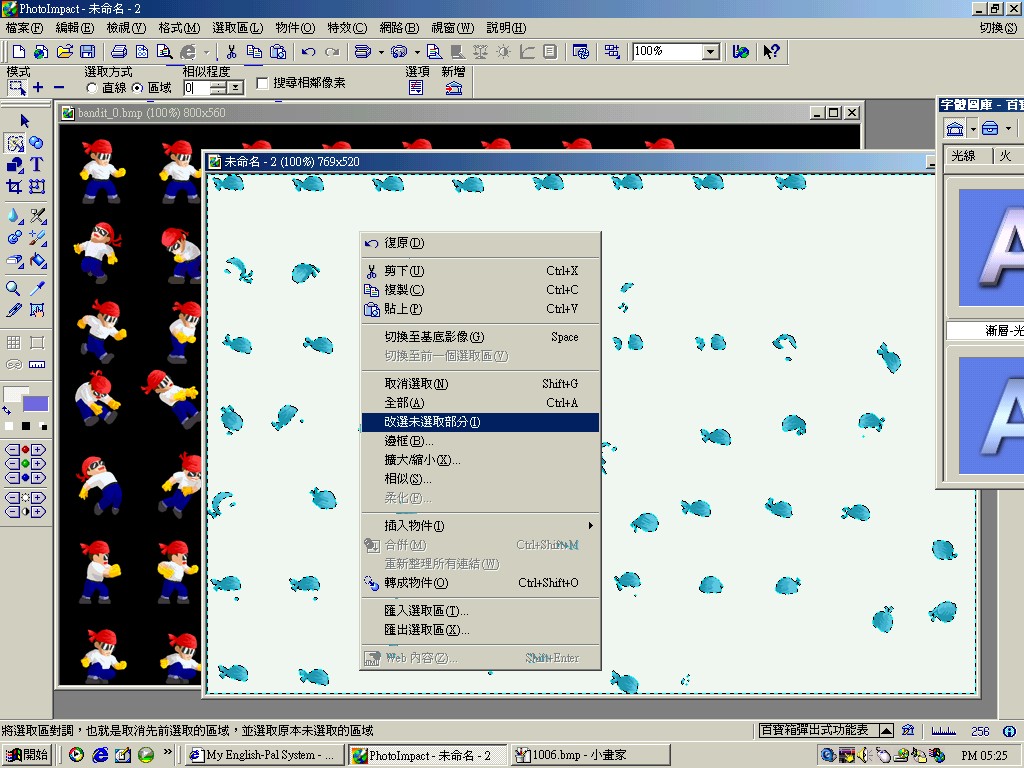
Task: Click the Open file folder icon
Action: [64, 52]
